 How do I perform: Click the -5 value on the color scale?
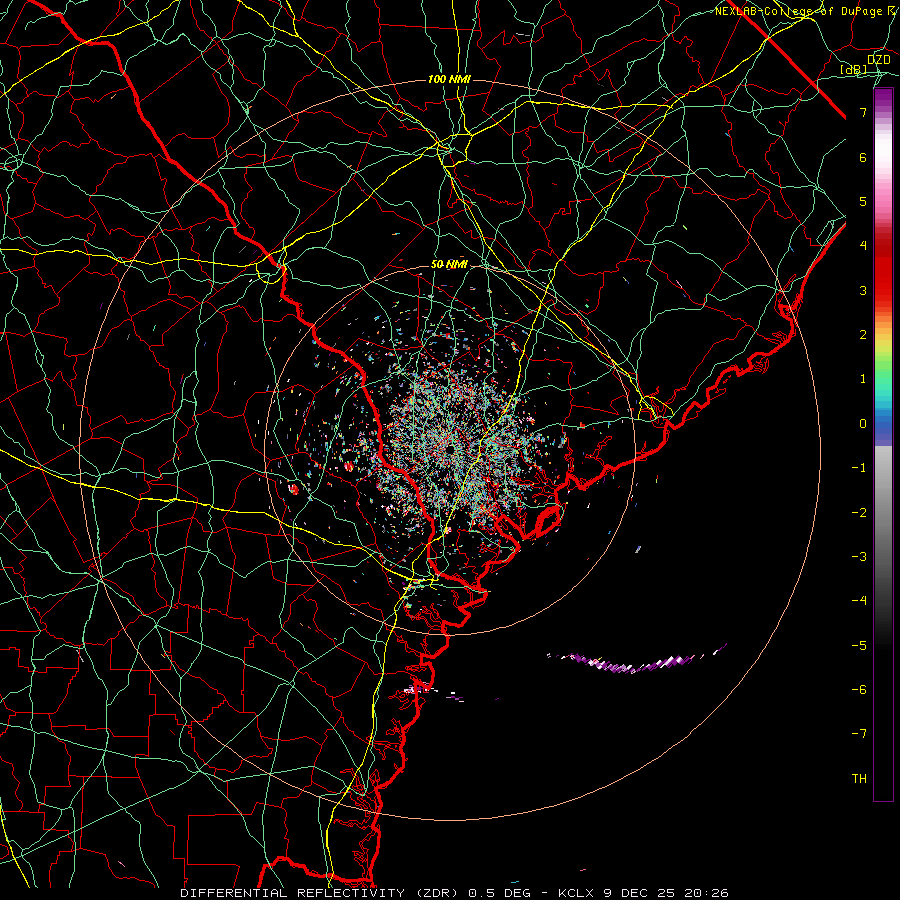(x=859, y=646)
